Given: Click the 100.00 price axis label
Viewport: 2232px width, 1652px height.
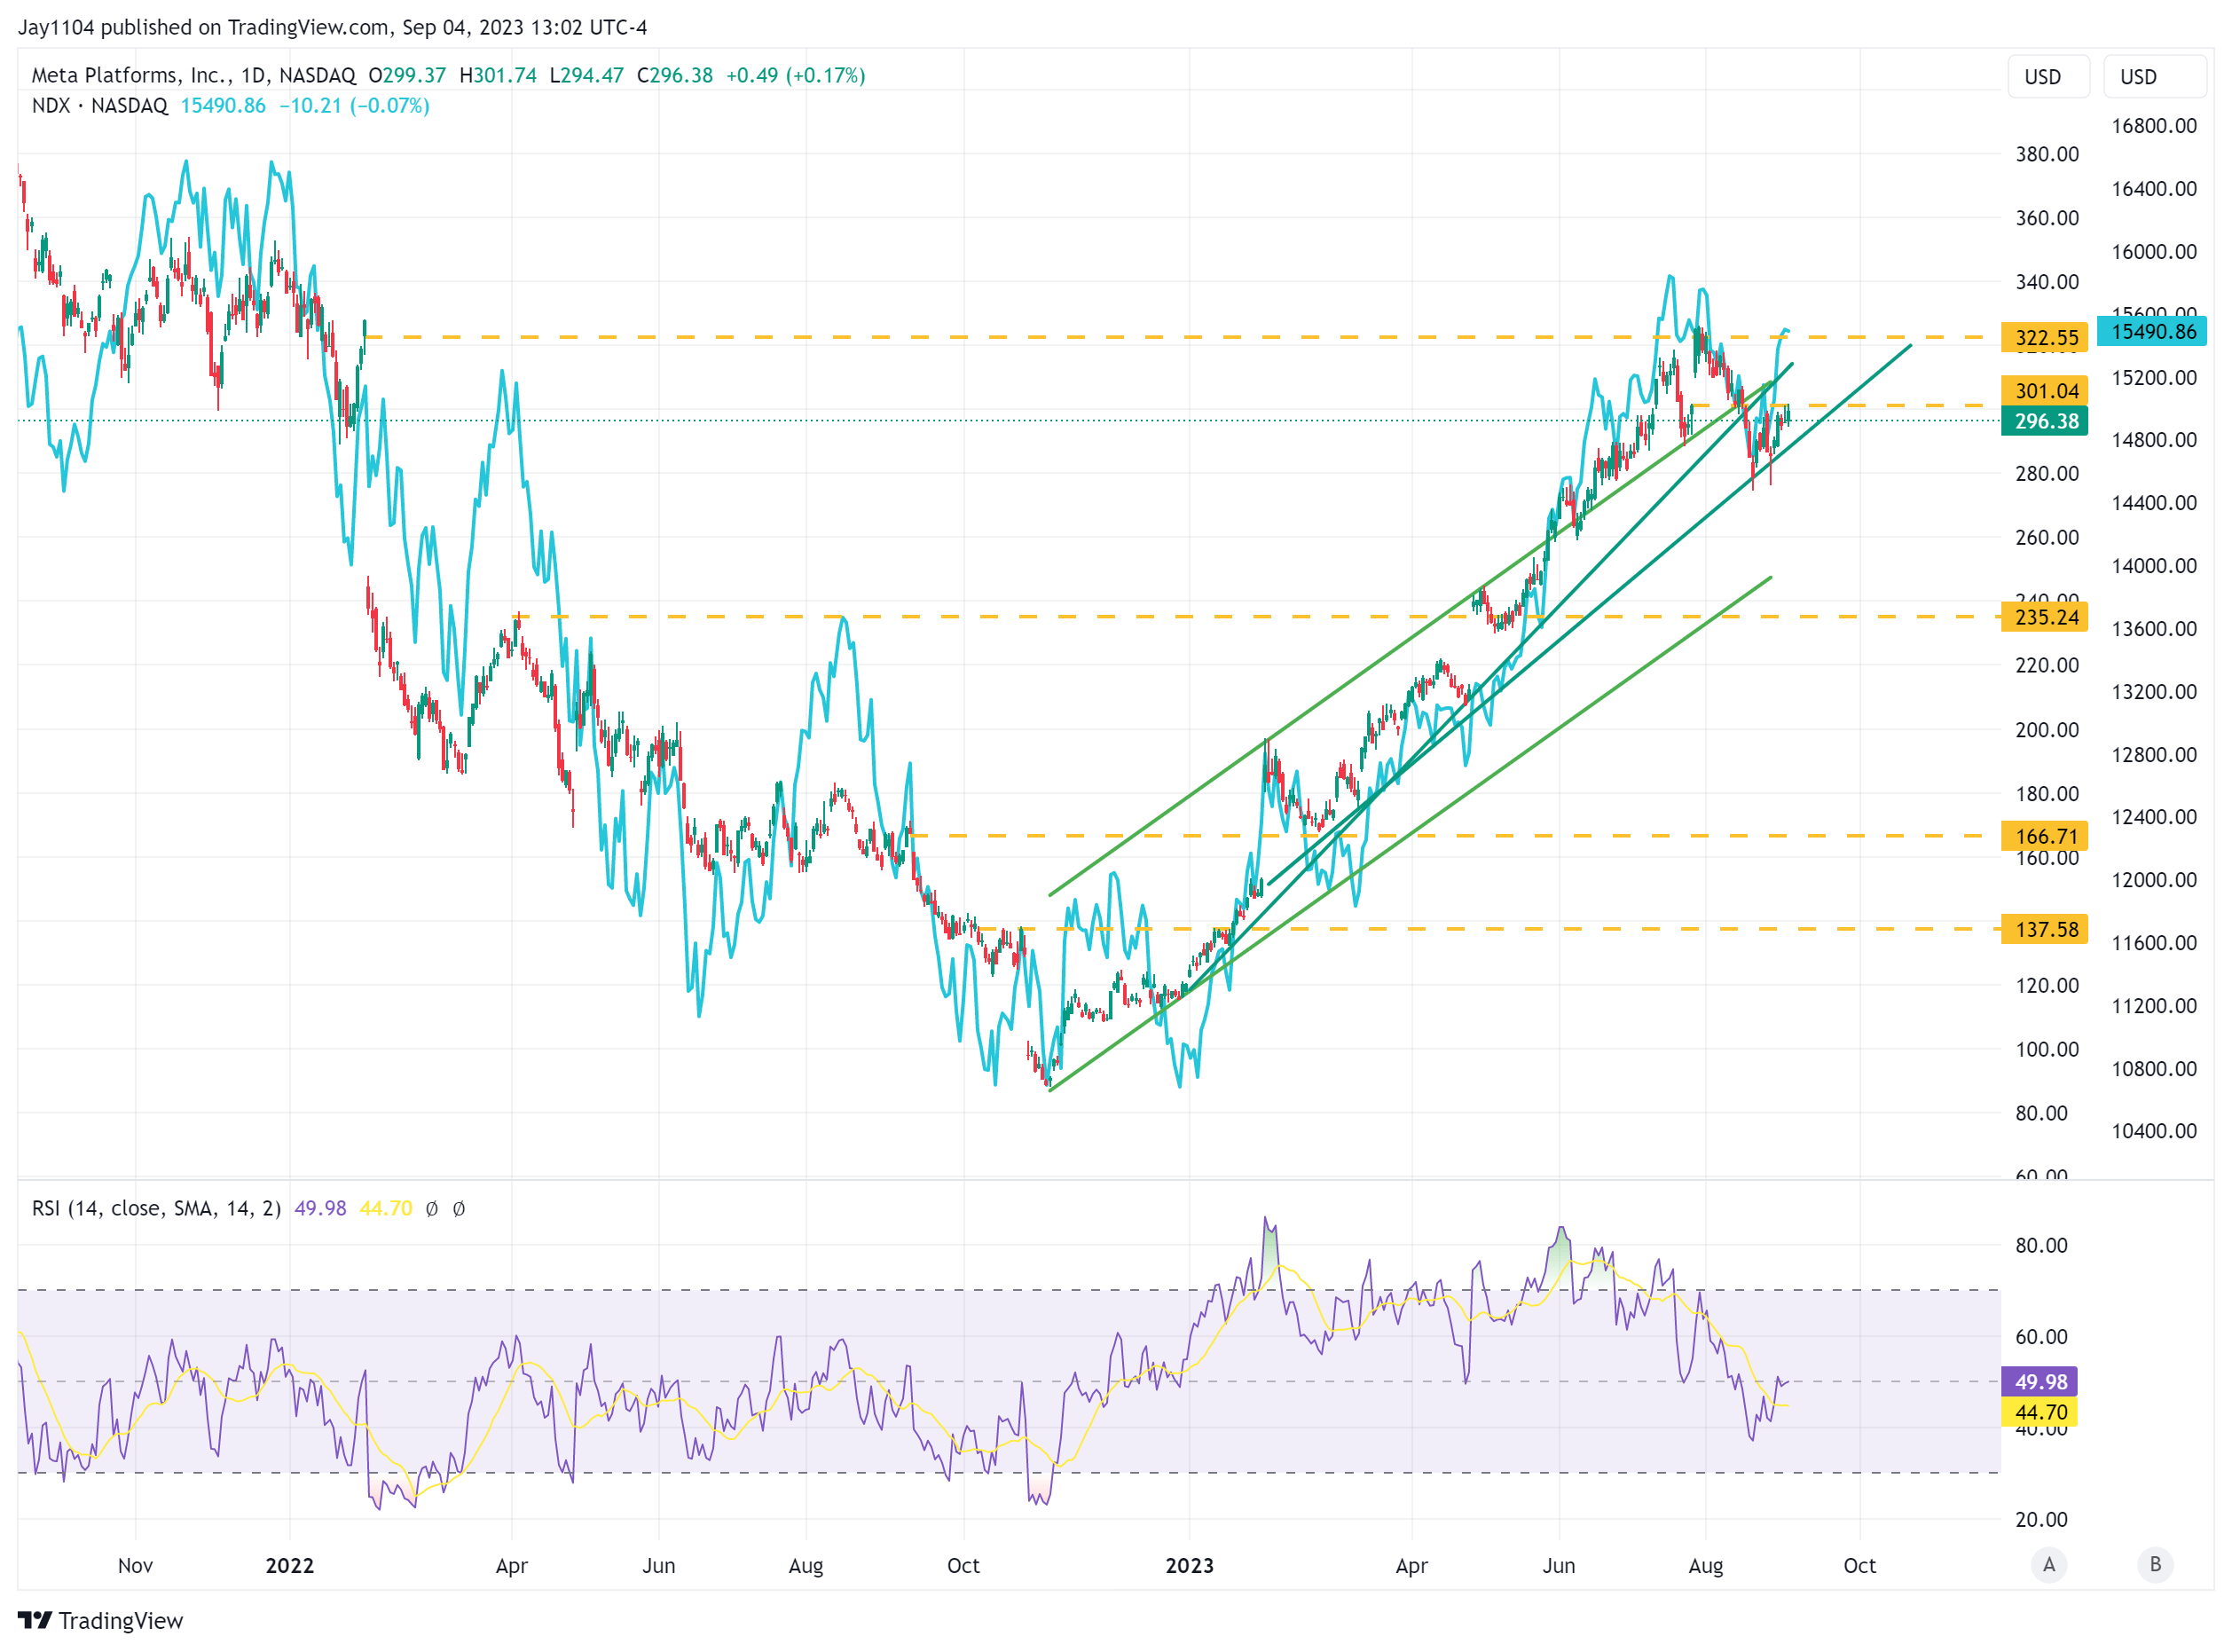Looking at the screenshot, I should pyautogui.click(x=2047, y=1050).
